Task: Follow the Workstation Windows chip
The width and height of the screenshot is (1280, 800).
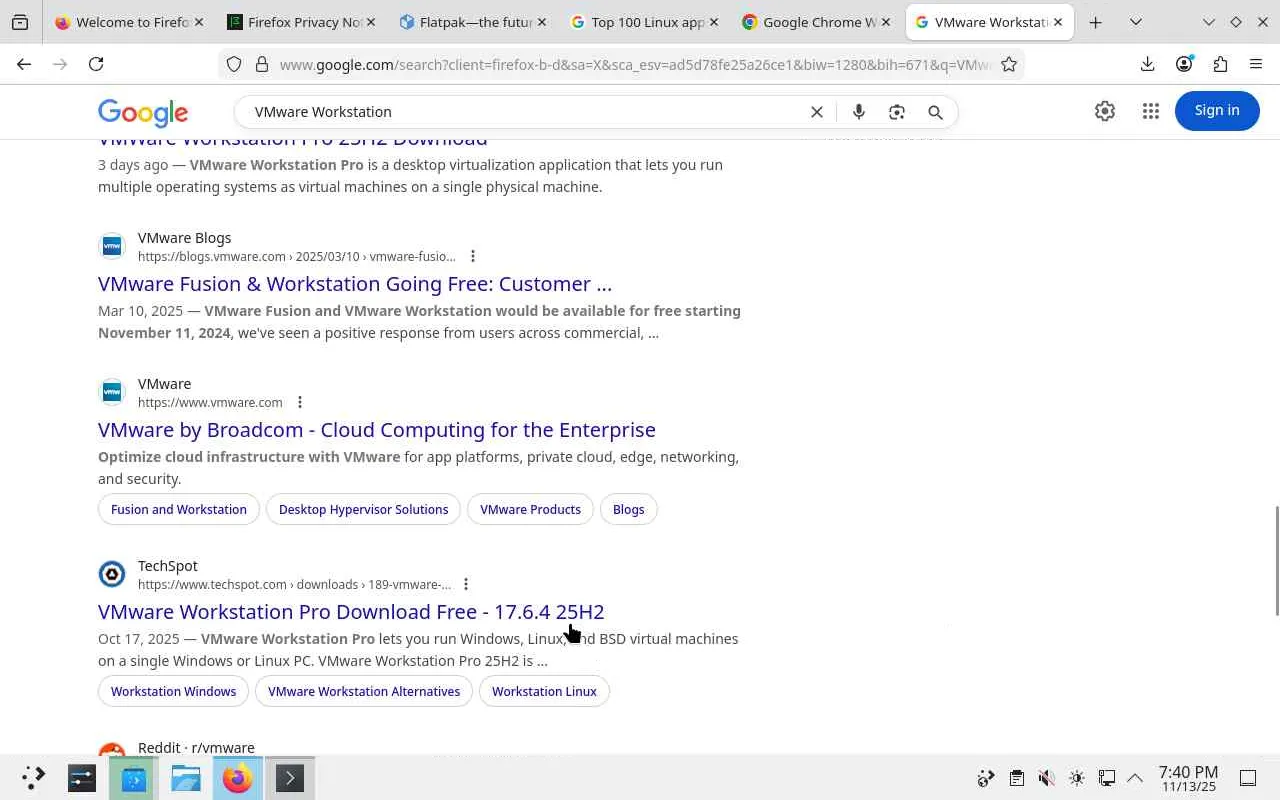Action: [174, 691]
